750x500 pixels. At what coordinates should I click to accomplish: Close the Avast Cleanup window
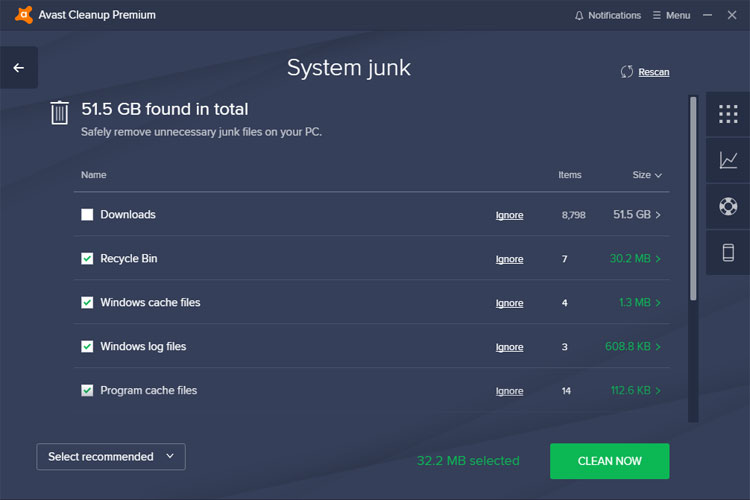click(732, 15)
